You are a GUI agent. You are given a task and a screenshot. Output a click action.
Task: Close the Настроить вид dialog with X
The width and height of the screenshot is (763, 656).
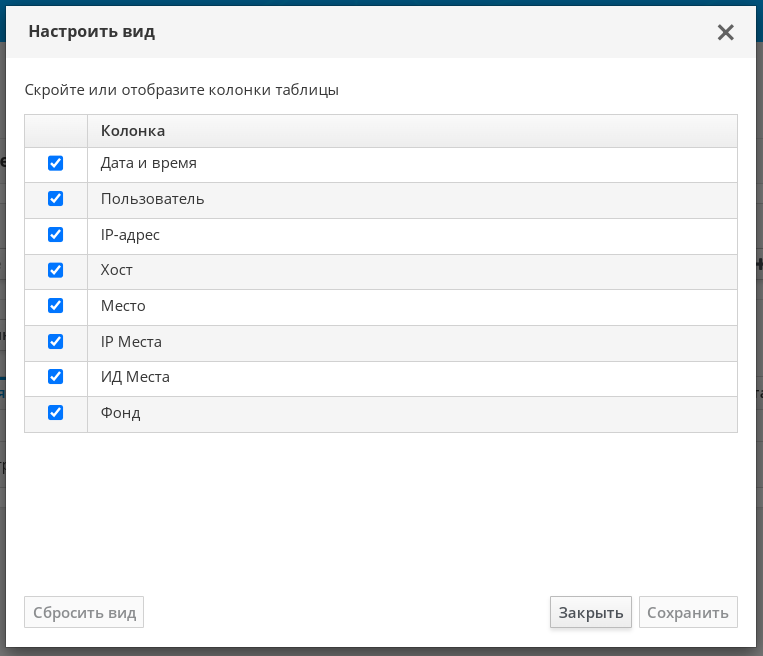click(x=726, y=32)
